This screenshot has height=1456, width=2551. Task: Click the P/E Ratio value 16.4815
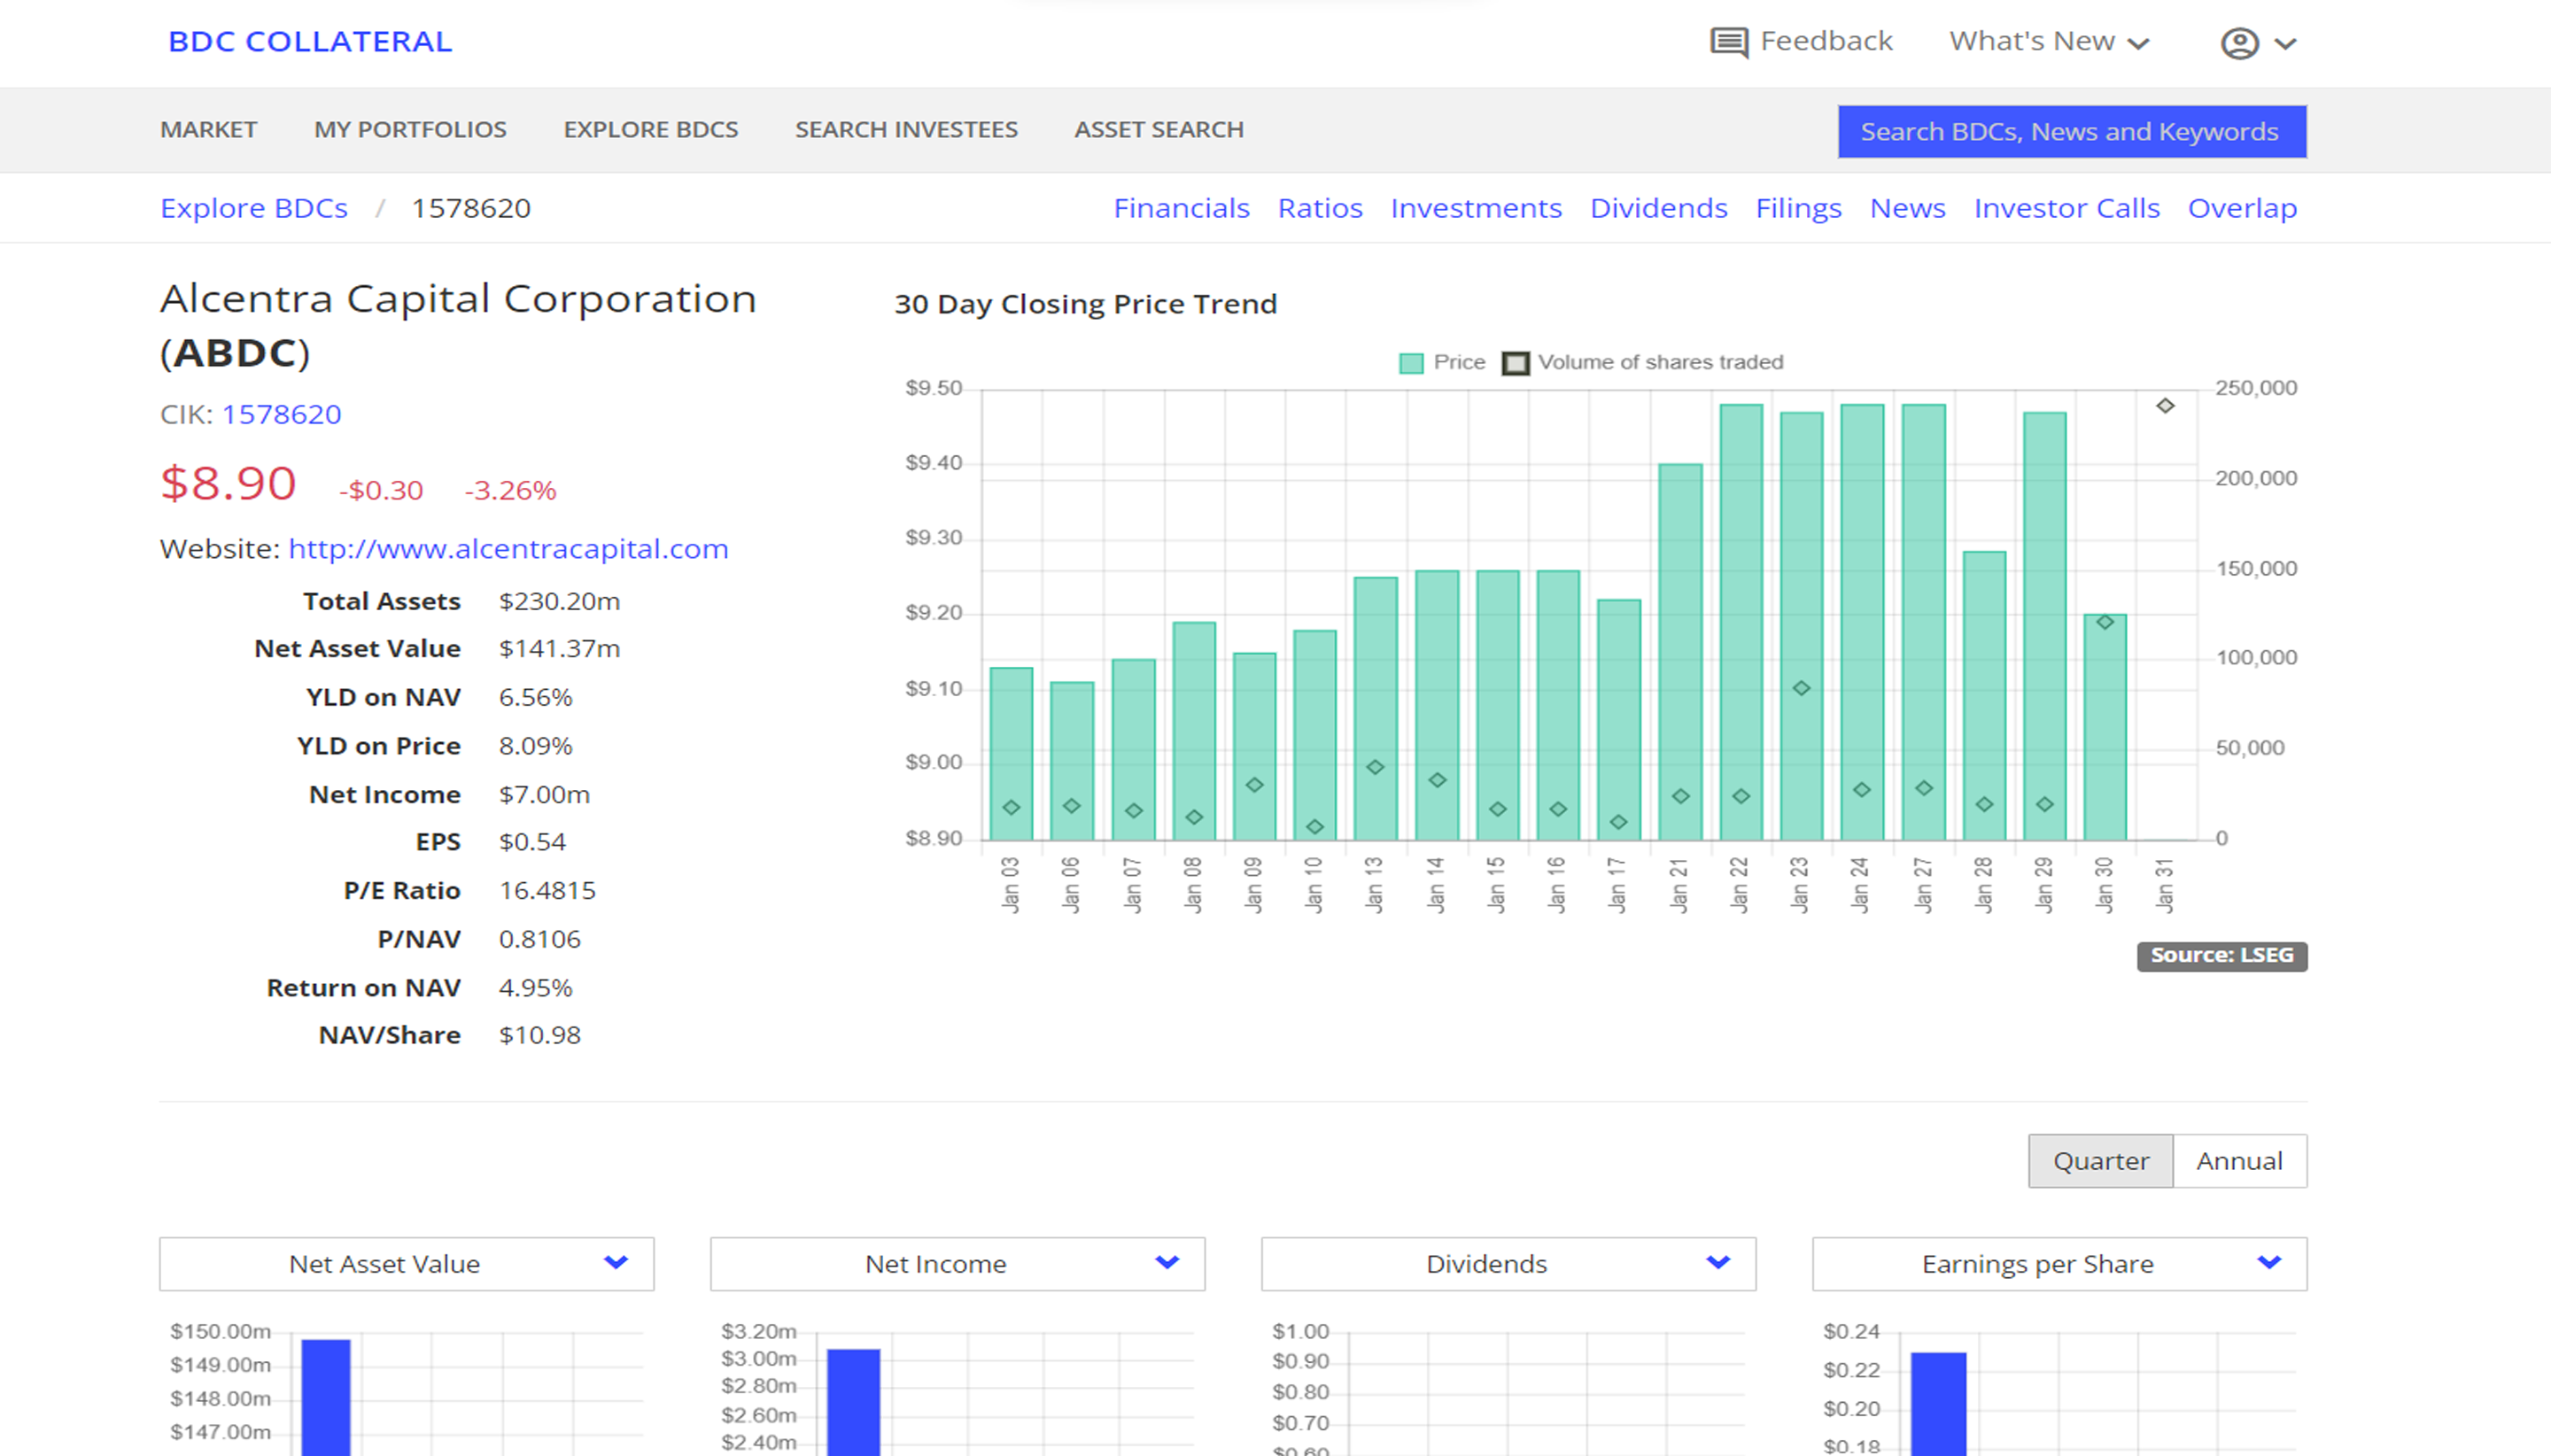547,891
